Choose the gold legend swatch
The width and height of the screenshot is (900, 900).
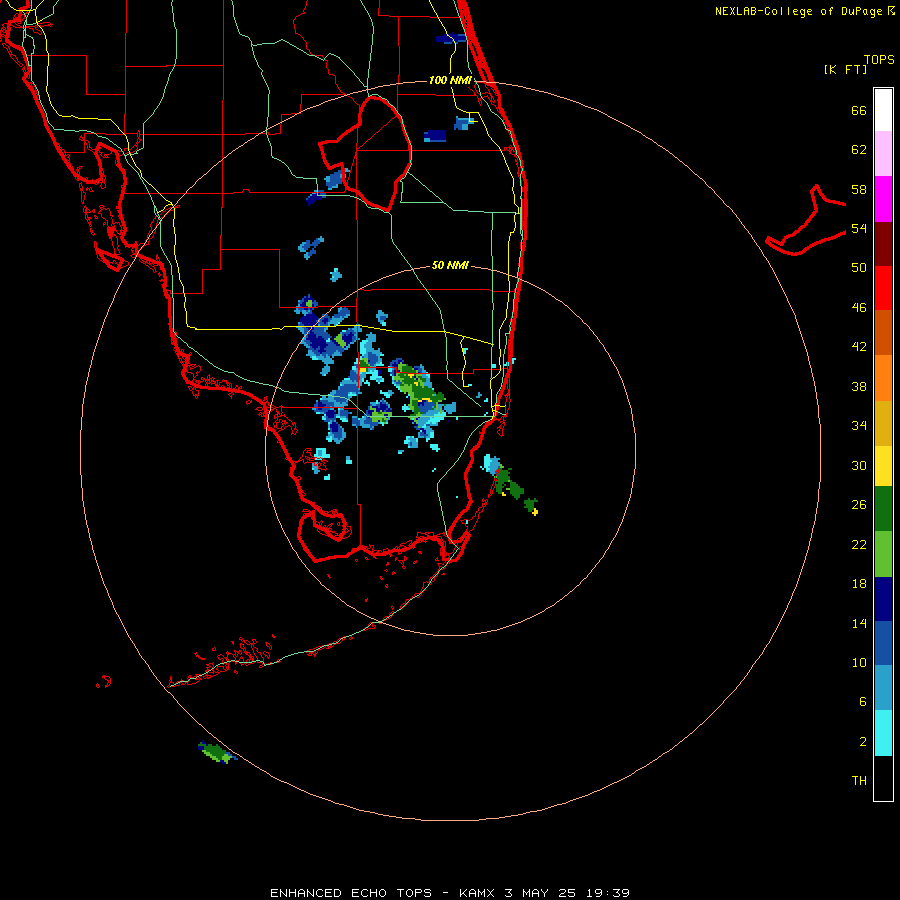[883, 423]
